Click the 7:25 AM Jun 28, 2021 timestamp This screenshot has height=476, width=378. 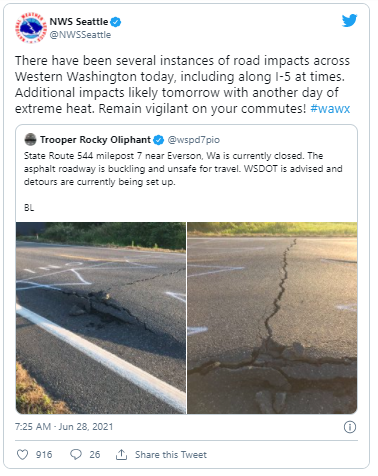pyautogui.click(x=64, y=427)
